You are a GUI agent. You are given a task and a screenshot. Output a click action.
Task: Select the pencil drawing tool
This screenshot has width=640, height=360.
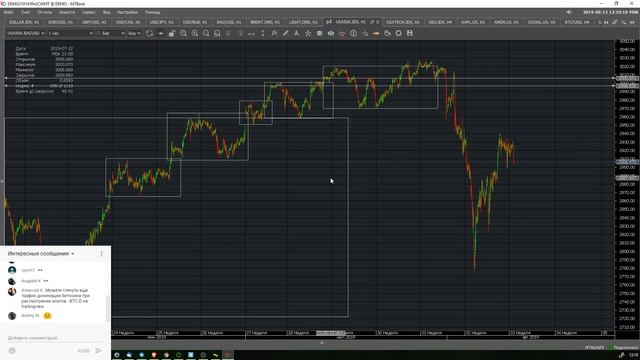coord(285,33)
